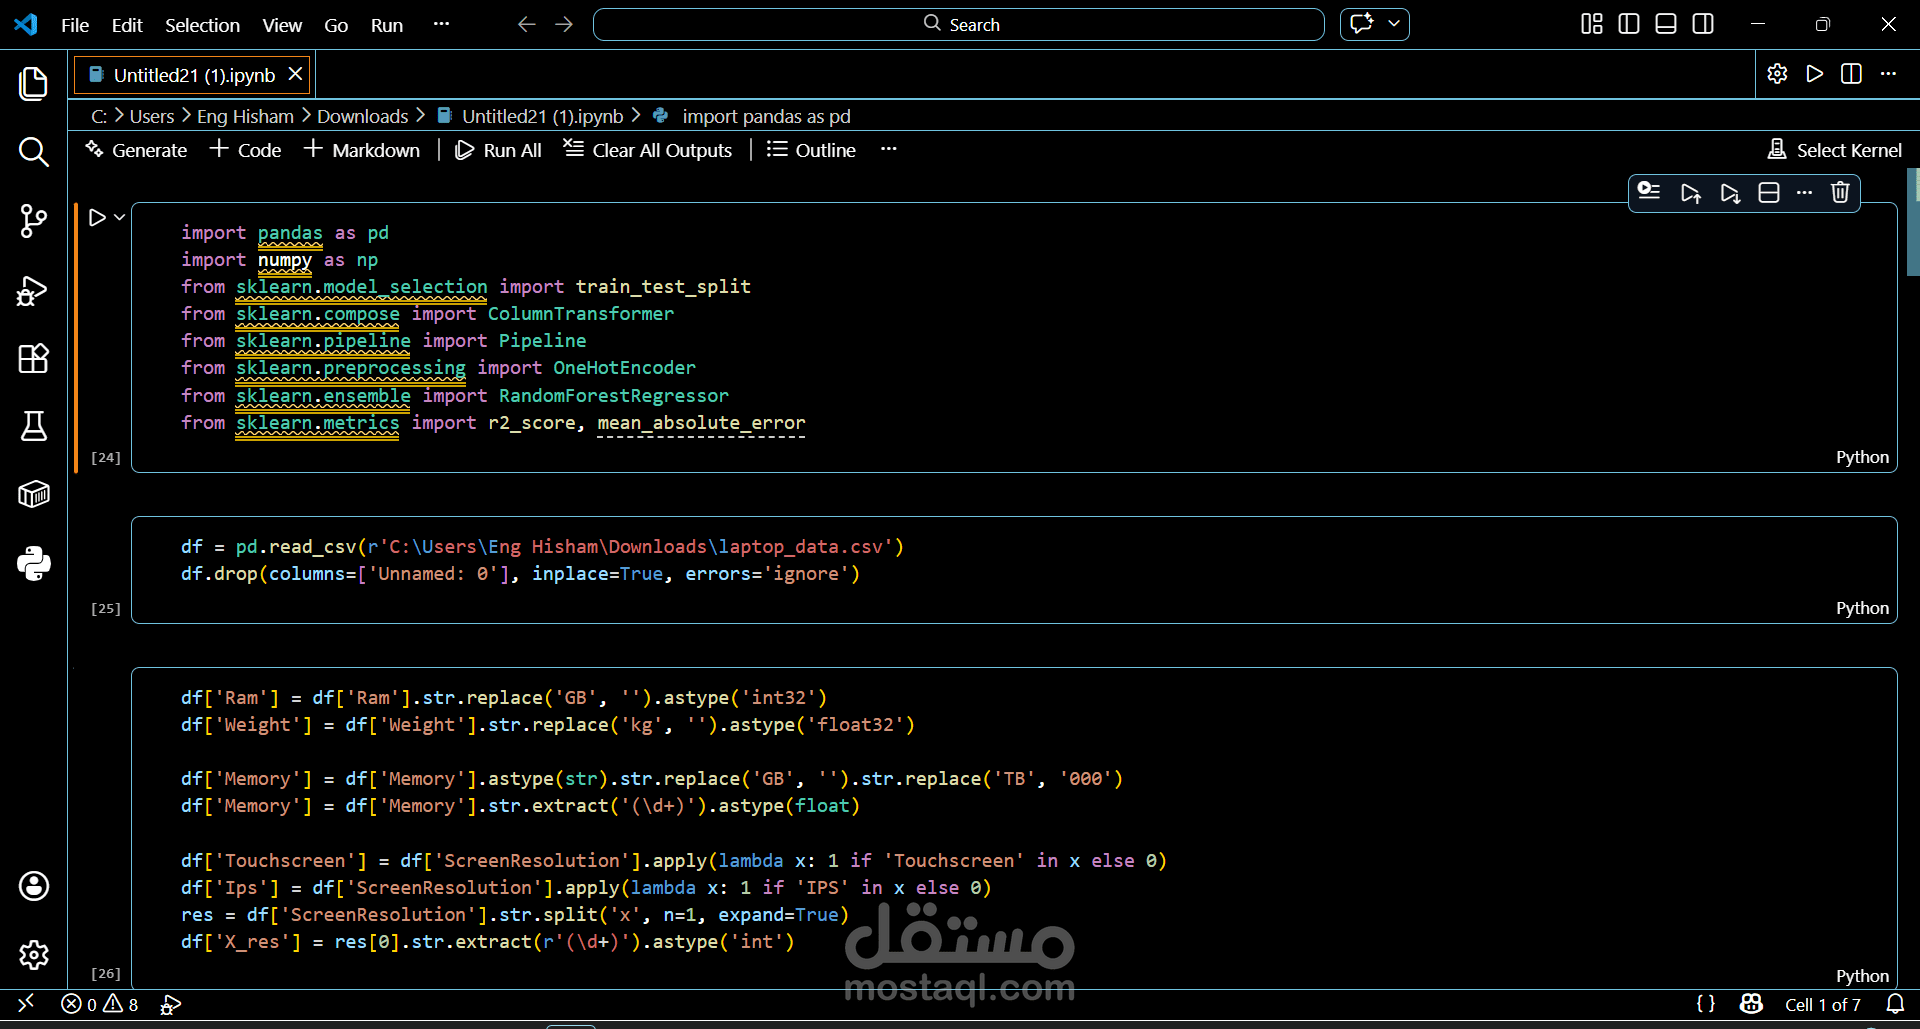Toggle the secondary side bar layout button
This screenshot has height=1029, width=1920.
pyautogui.click(x=1703, y=24)
